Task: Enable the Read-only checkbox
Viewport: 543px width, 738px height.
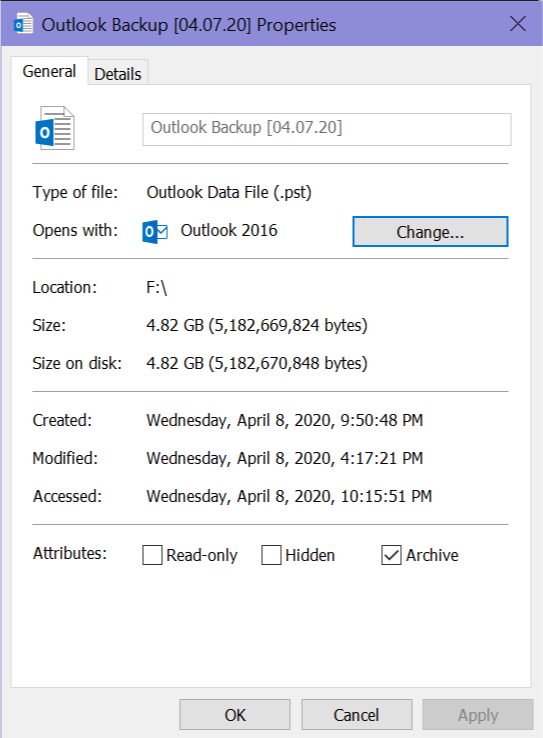Action: [x=152, y=555]
